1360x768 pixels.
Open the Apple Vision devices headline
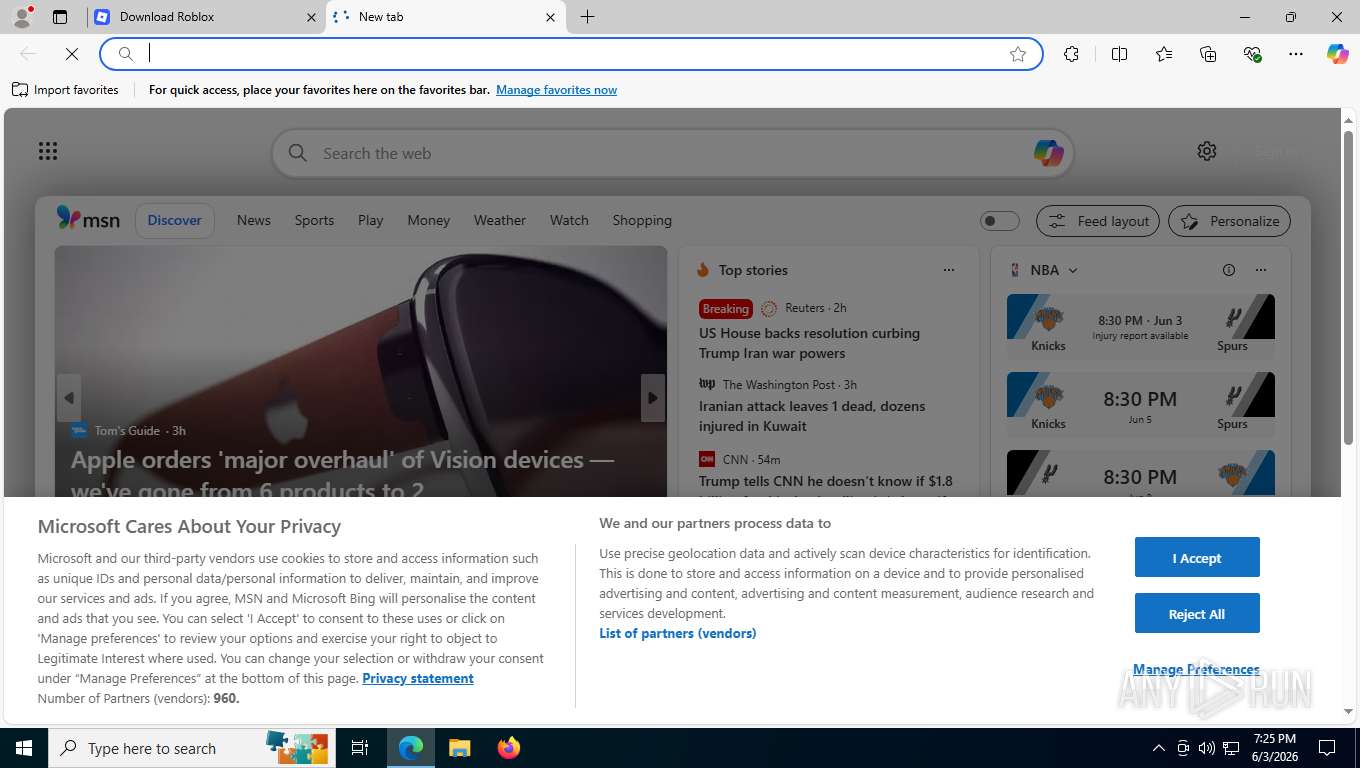(343, 475)
